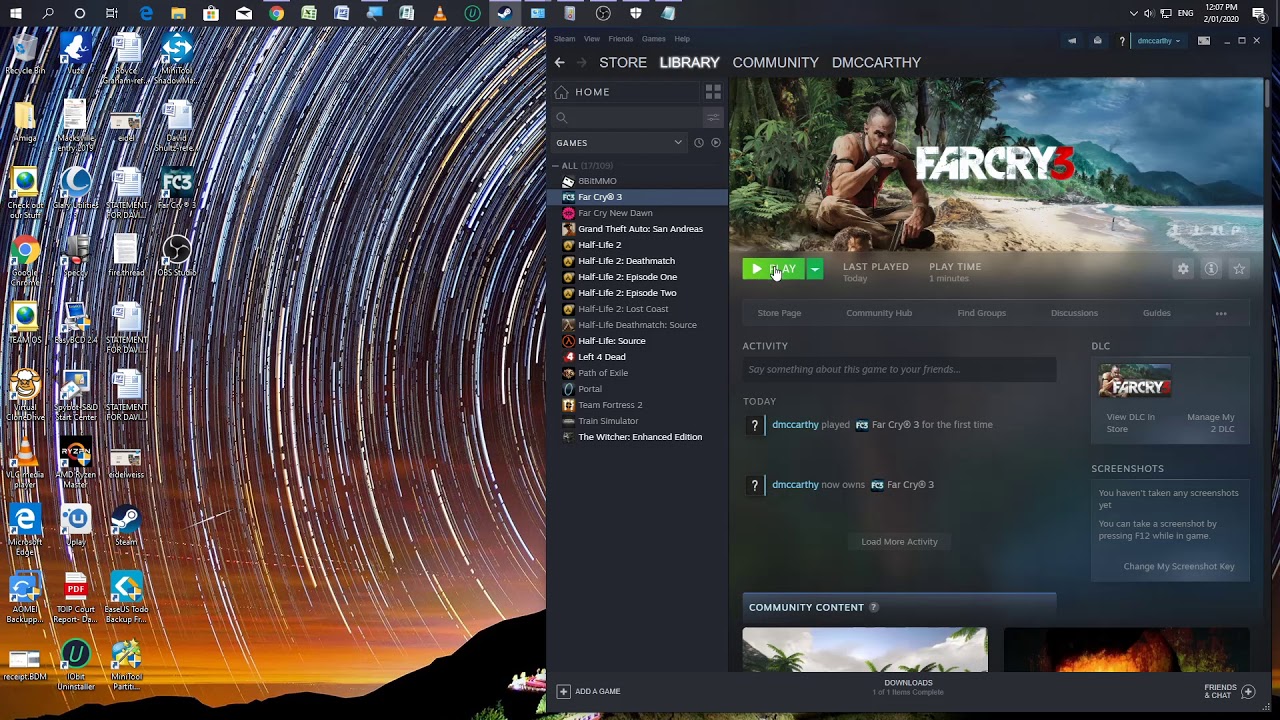Viewport: 1280px width, 720px height.
Task: Open the DMCCARTHY profile tab
Action: click(876, 62)
